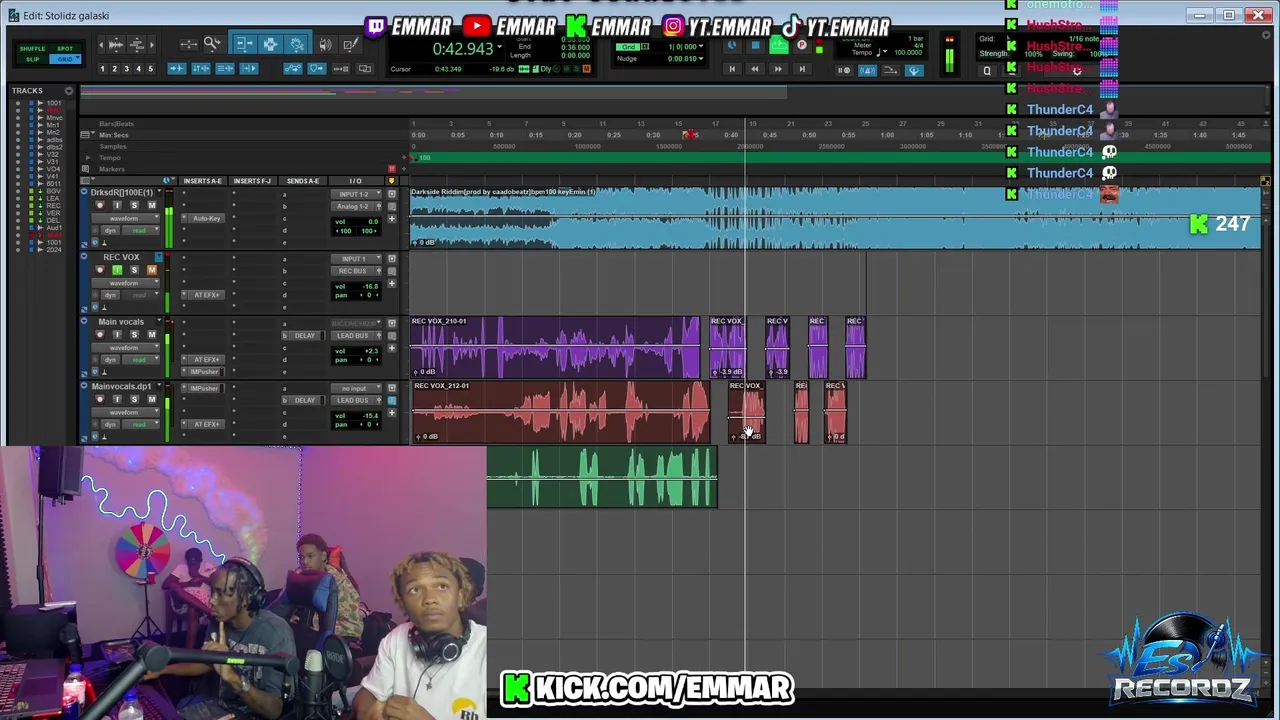The width and height of the screenshot is (1280, 720).
Task: Click horizontal audio zoom waveform button
Action: pos(115,44)
